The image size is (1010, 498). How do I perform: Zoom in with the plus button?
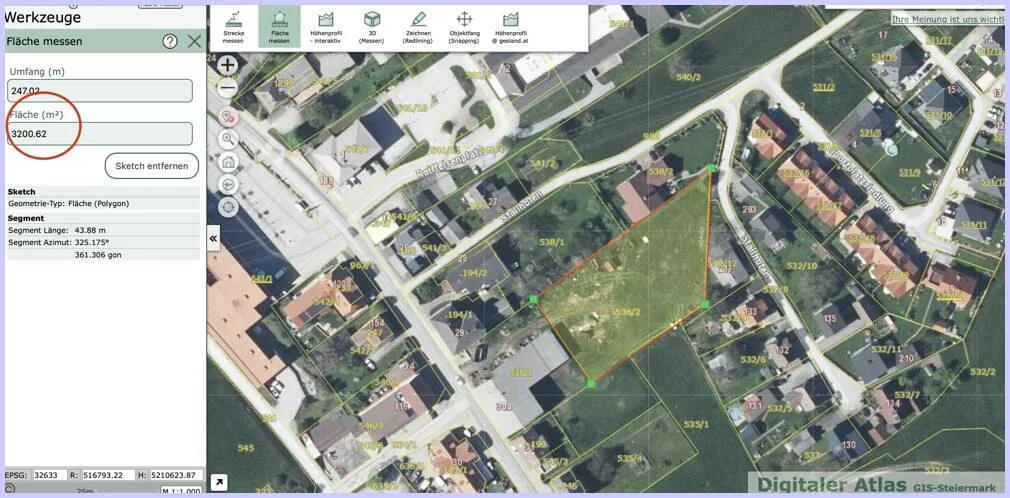coord(228,64)
